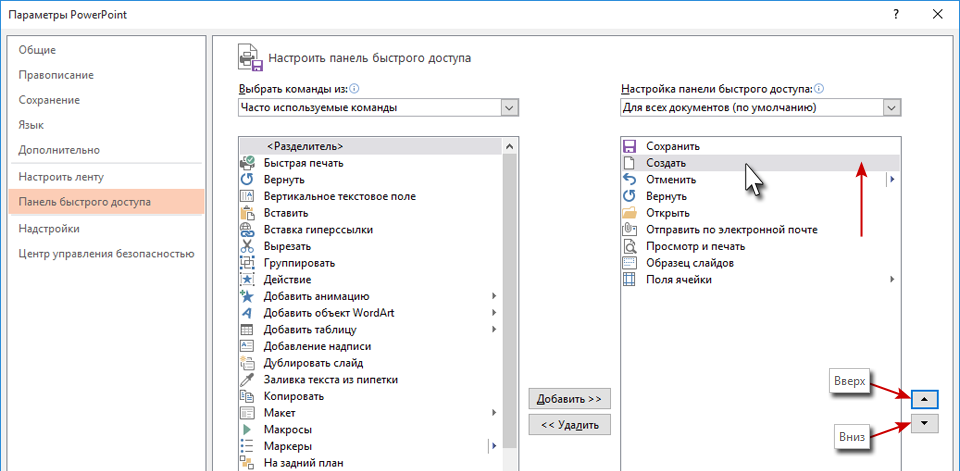The image size is (960, 471).
Task: Click the Добавить объект WordArt icon
Action: (x=247, y=313)
